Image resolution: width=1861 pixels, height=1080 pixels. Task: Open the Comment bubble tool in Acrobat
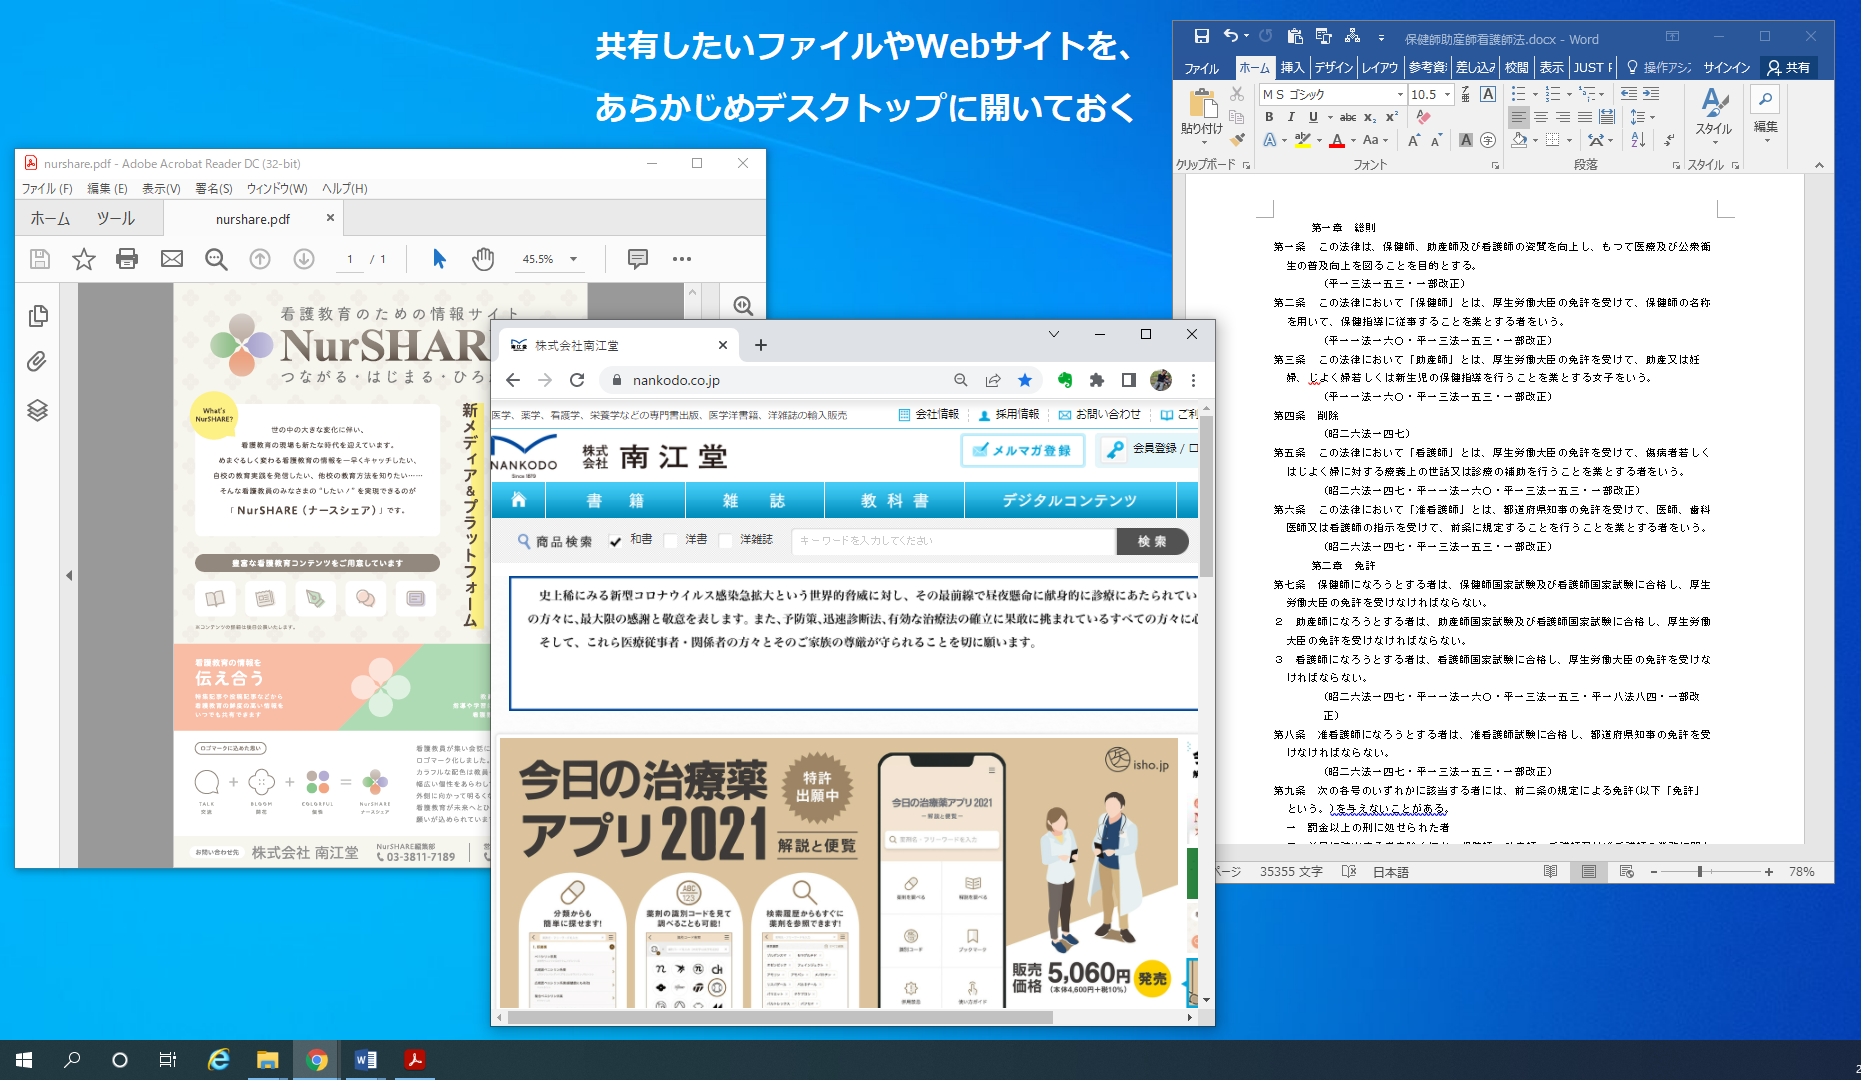637,259
